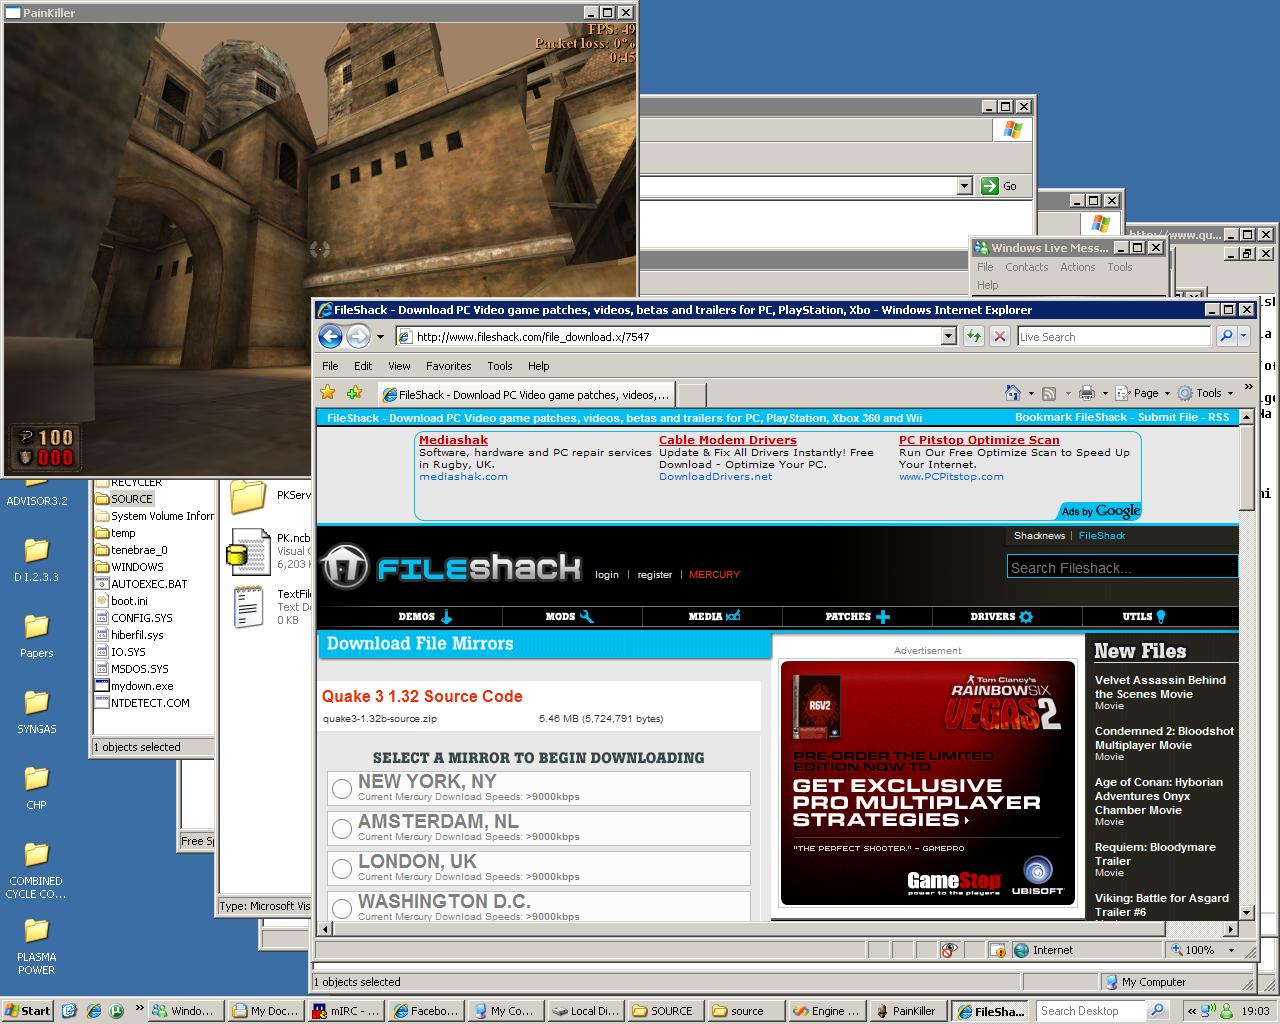Open the address bar URL history dropdown
Image resolution: width=1280 pixels, height=1024 pixels.
click(949, 336)
